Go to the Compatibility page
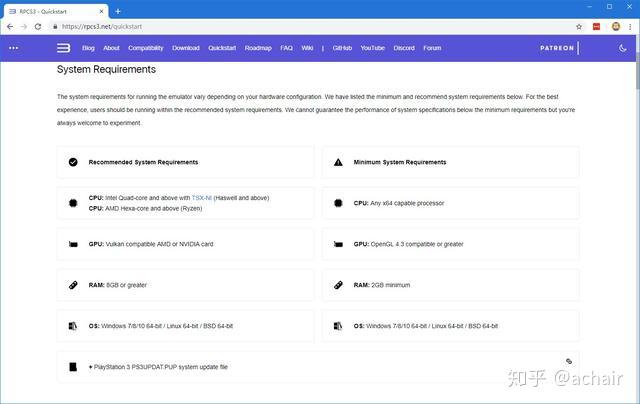The image size is (640, 404). coord(146,48)
